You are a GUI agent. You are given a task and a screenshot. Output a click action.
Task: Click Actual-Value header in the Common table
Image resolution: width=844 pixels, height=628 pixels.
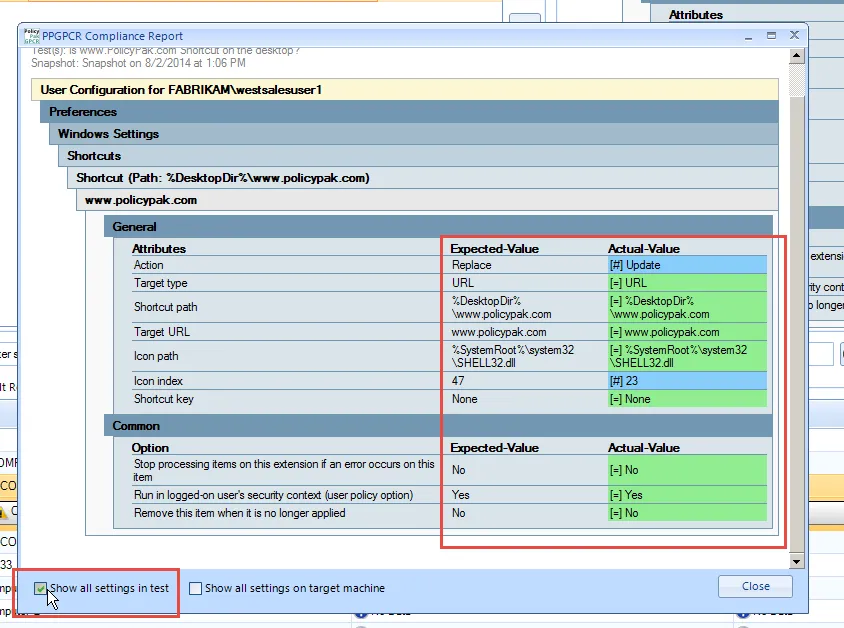pyautogui.click(x=644, y=448)
